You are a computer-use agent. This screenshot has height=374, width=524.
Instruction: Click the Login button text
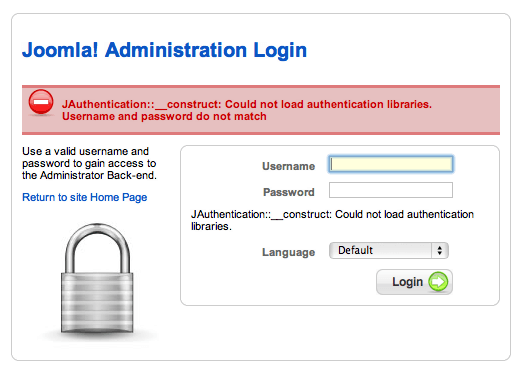(x=407, y=282)
